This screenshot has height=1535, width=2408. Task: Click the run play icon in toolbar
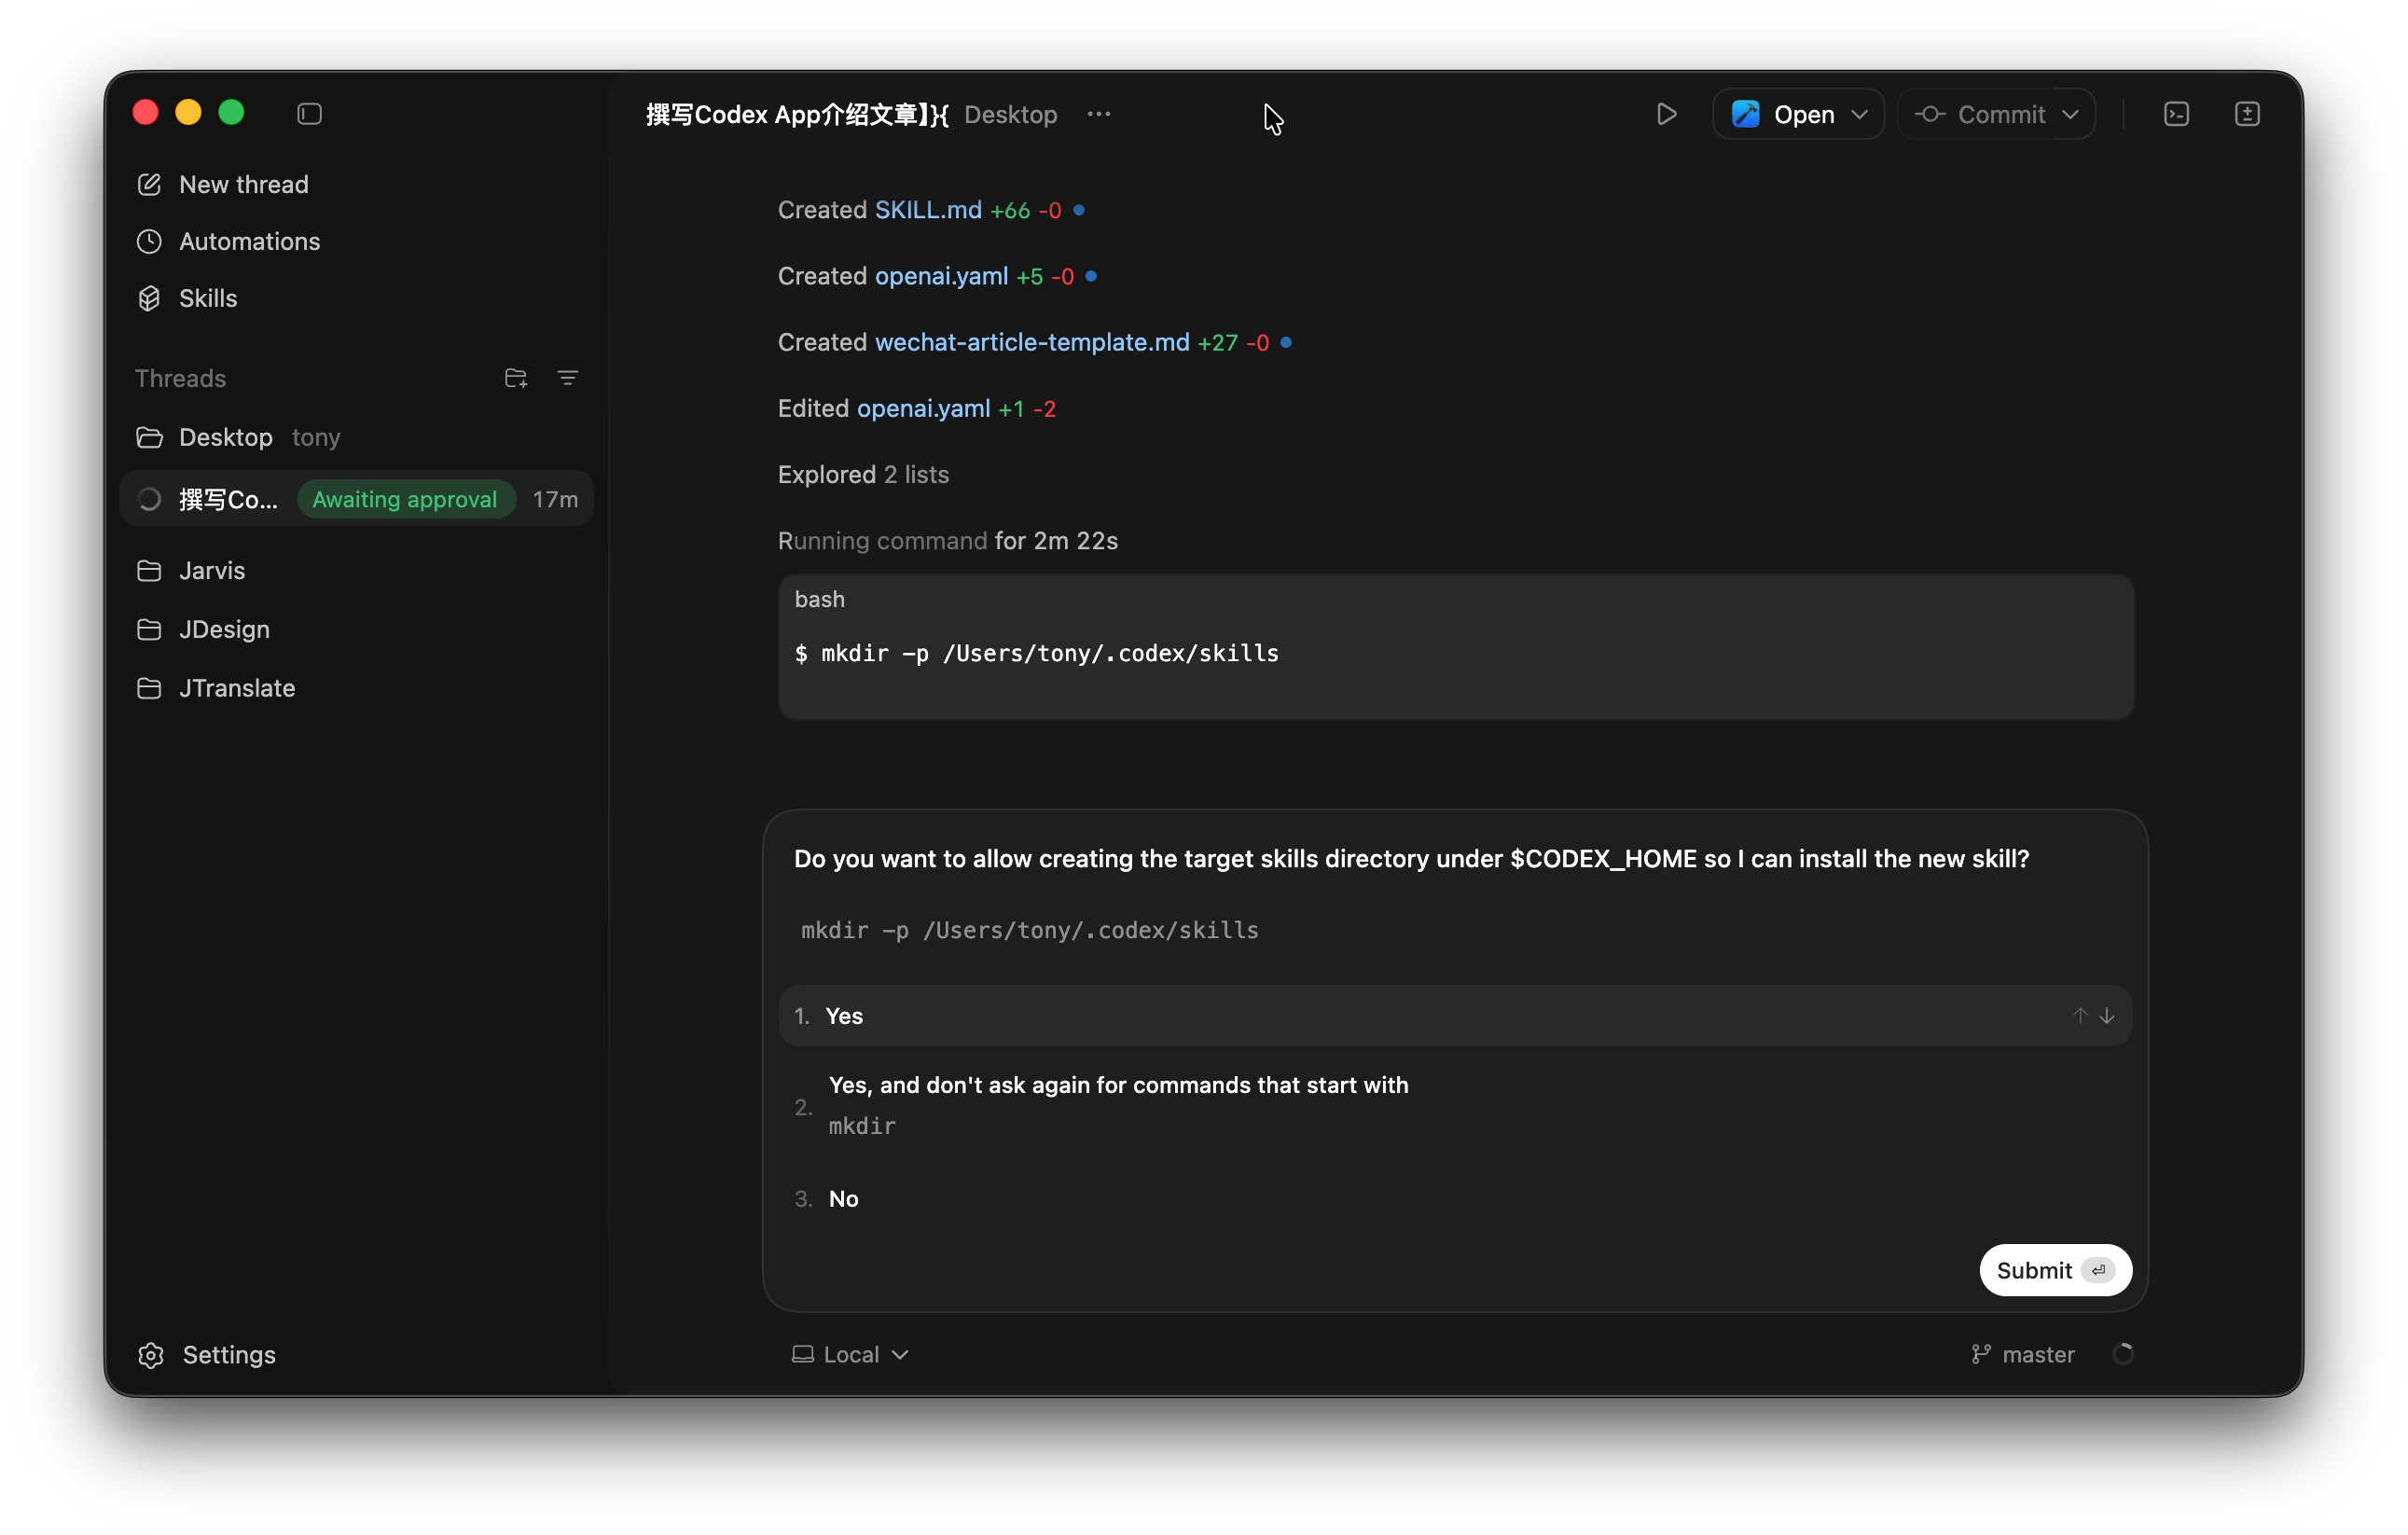tap(1666, 114)
